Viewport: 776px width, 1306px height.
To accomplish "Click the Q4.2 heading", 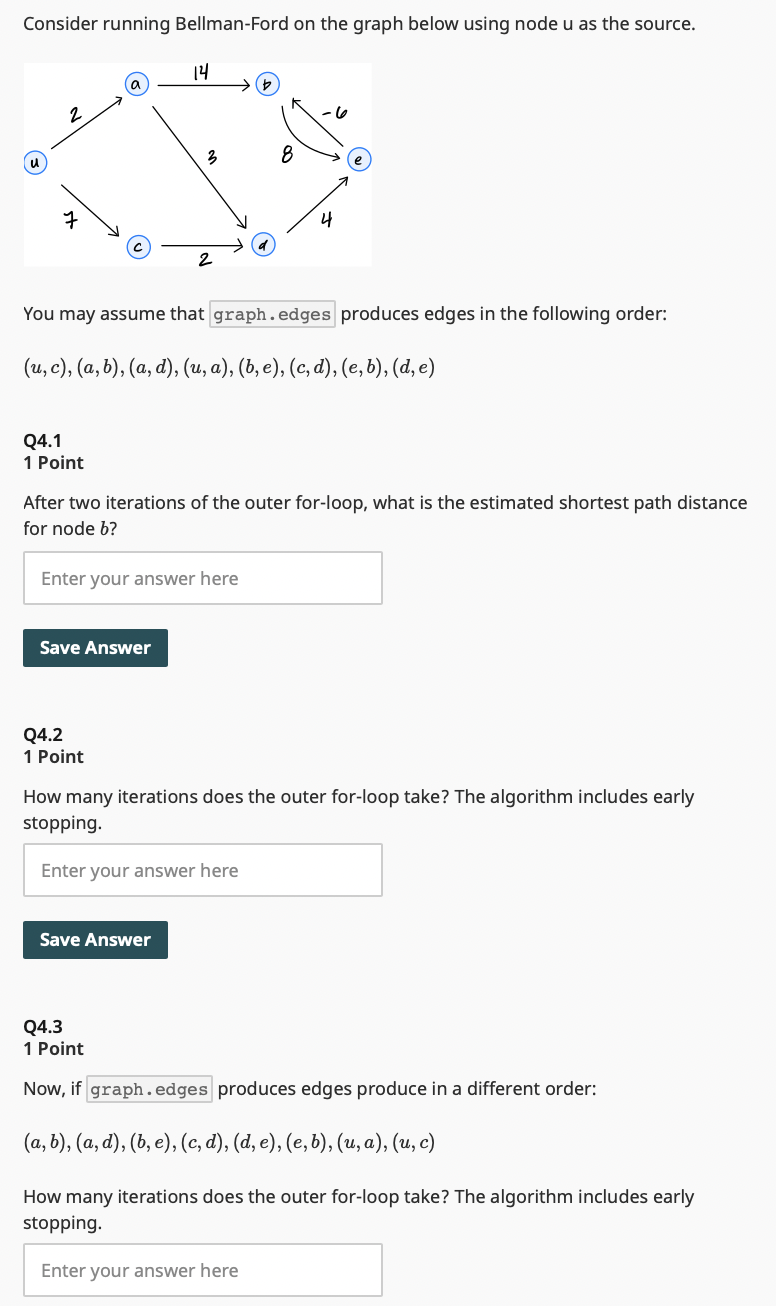I will tap(41, 734).
